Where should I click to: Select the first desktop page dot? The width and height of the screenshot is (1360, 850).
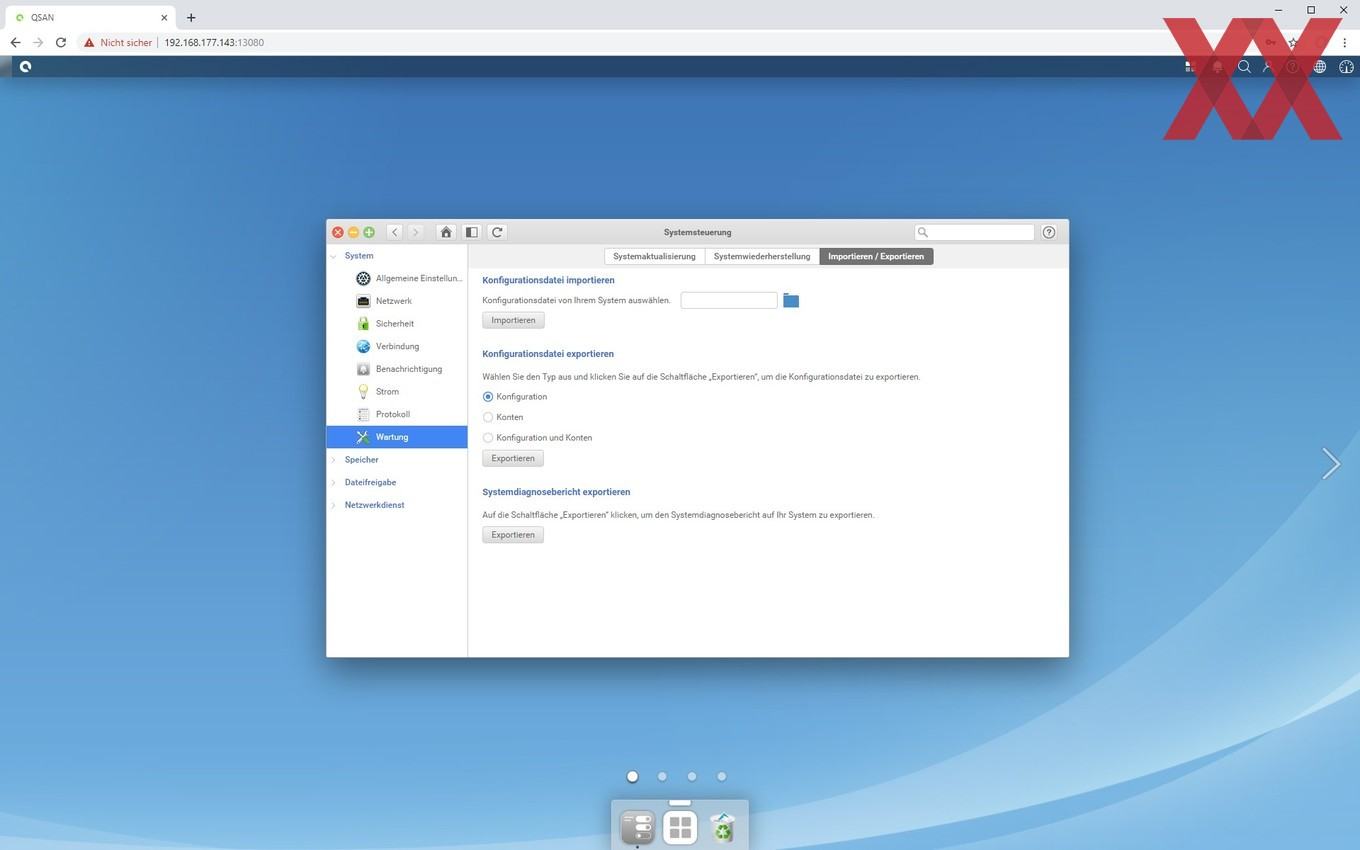pyautogui.click(x=632, y=776)
